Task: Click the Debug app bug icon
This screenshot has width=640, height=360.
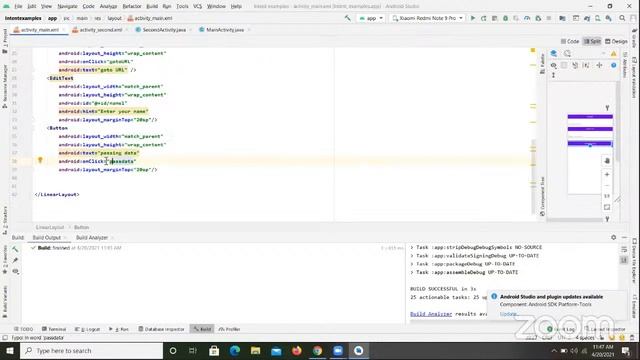Action: 505,18
